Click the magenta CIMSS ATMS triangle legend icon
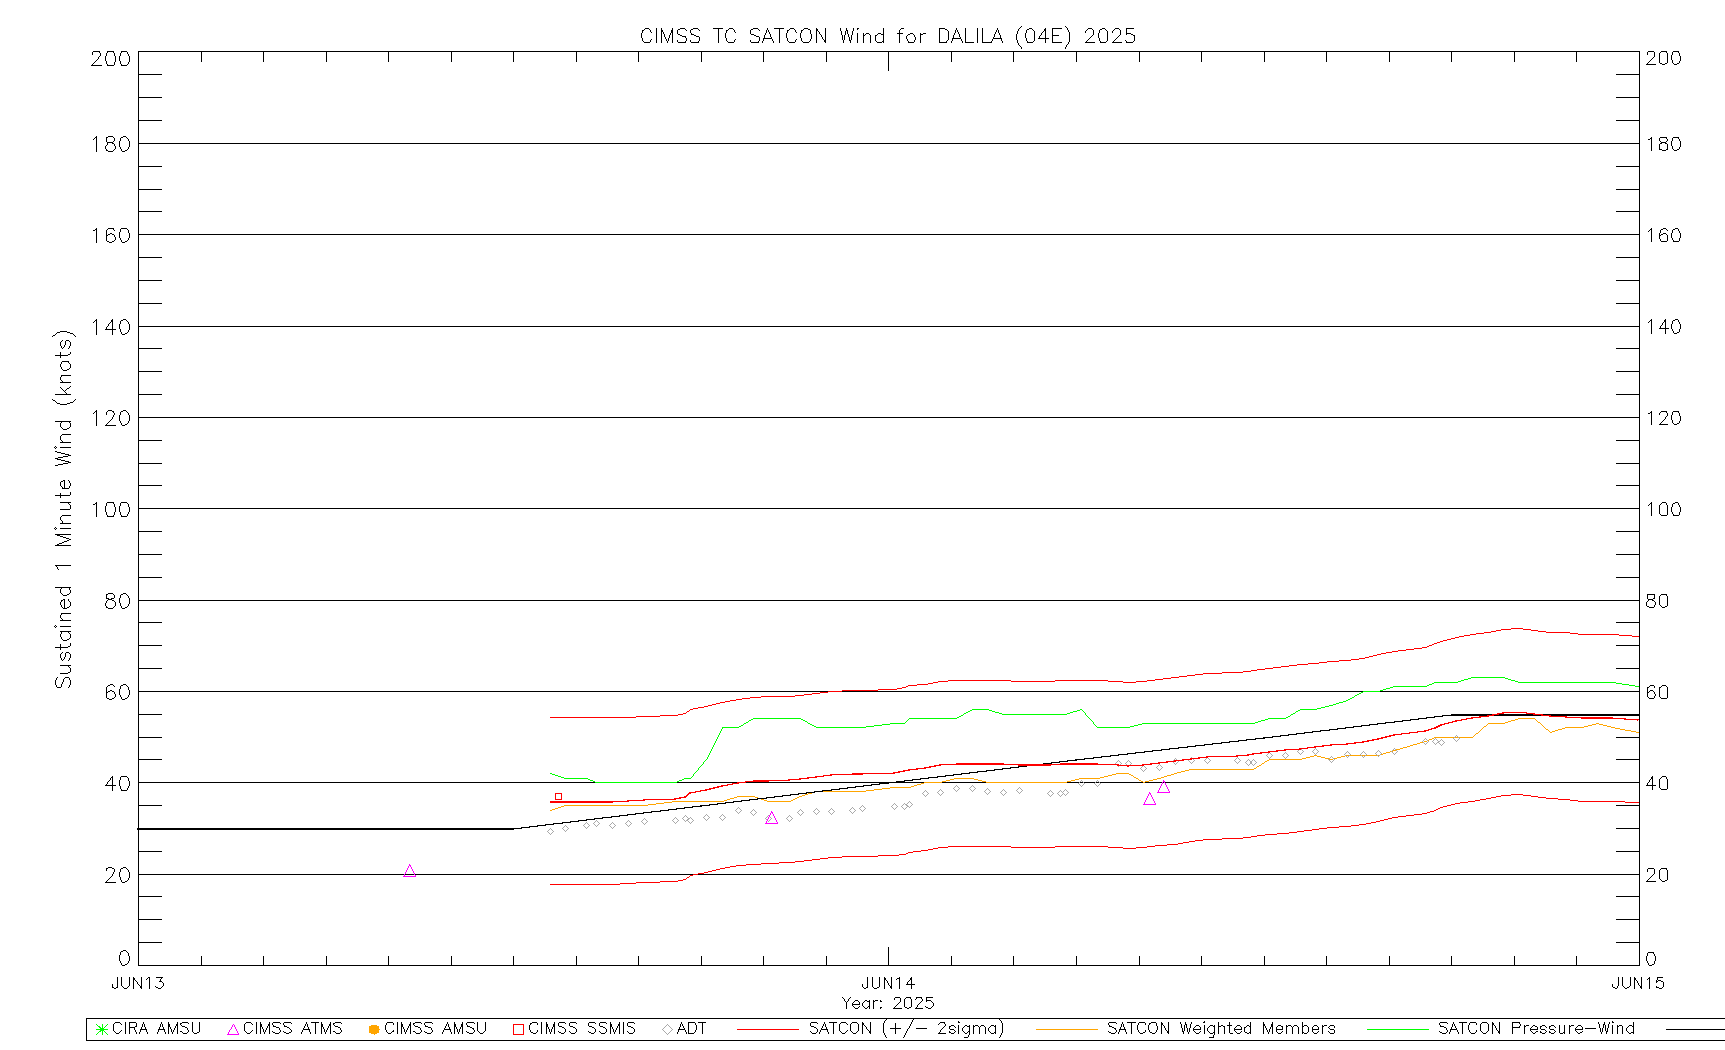Viewport: 1725px width, 1050px height. (233, 1029)
